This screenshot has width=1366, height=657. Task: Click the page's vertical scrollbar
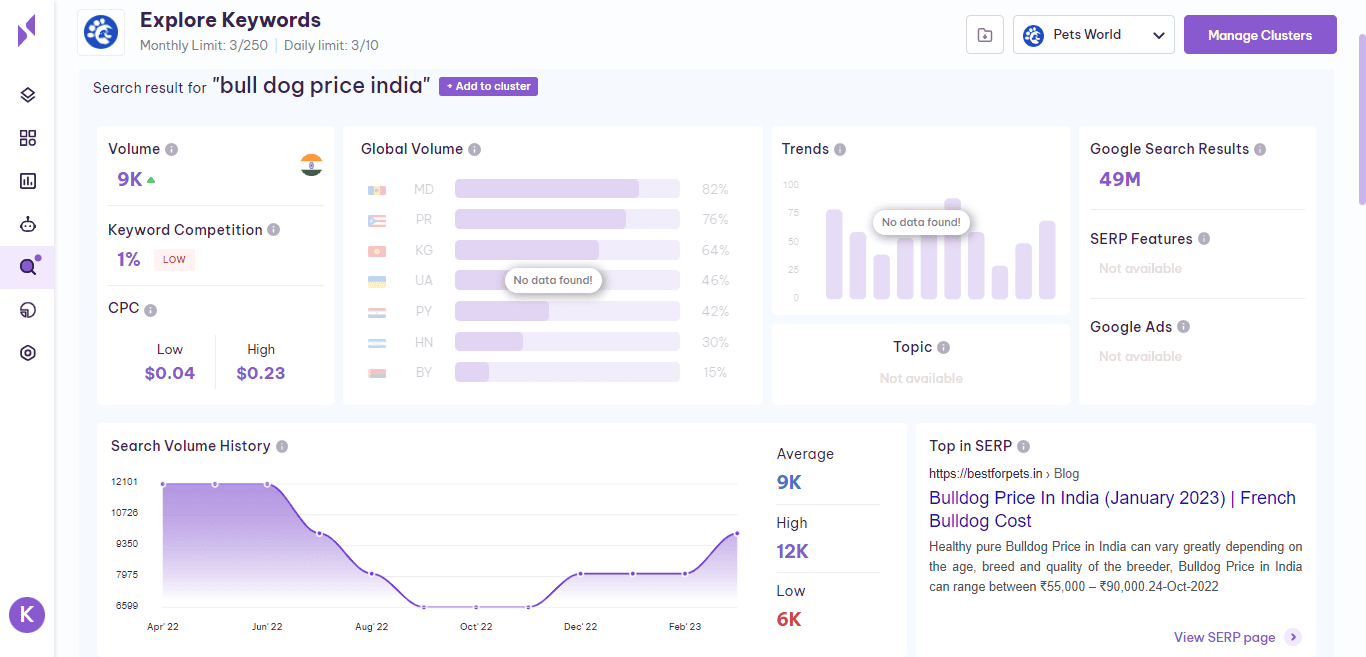[1361, 120]
